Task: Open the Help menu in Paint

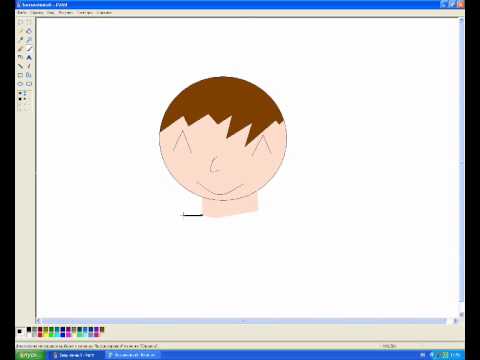Action: (x=104, y=13)
